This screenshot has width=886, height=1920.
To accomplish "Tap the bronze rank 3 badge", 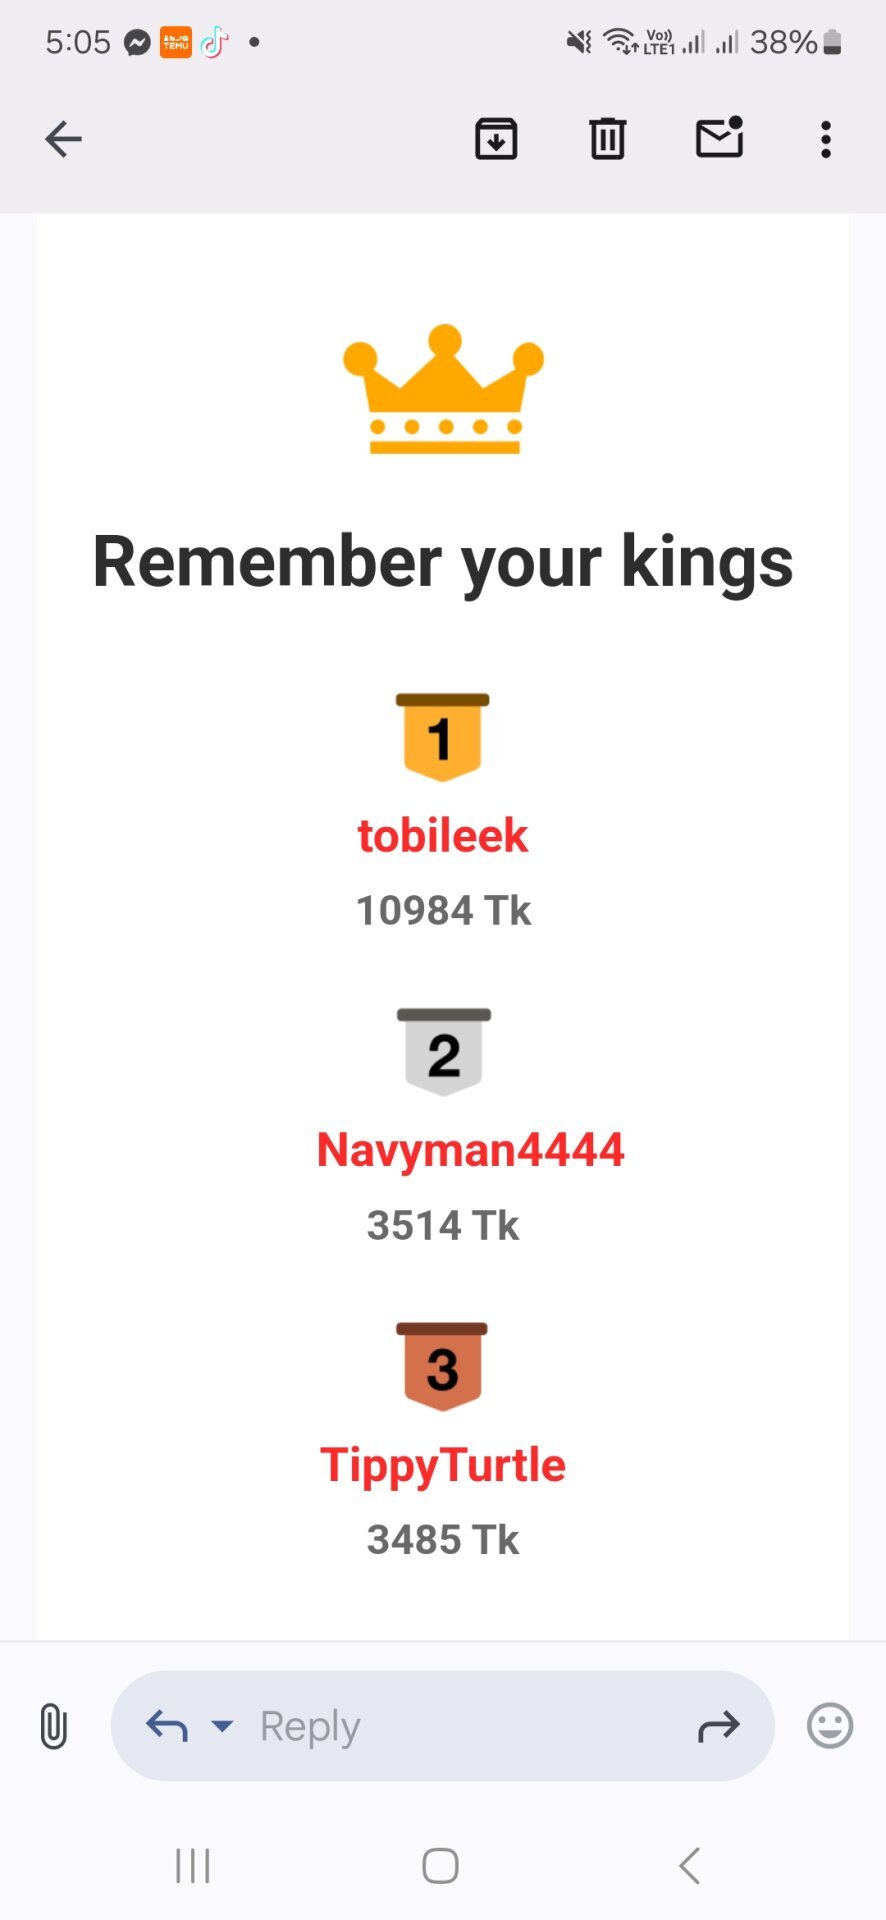I will pos(442,1367).
